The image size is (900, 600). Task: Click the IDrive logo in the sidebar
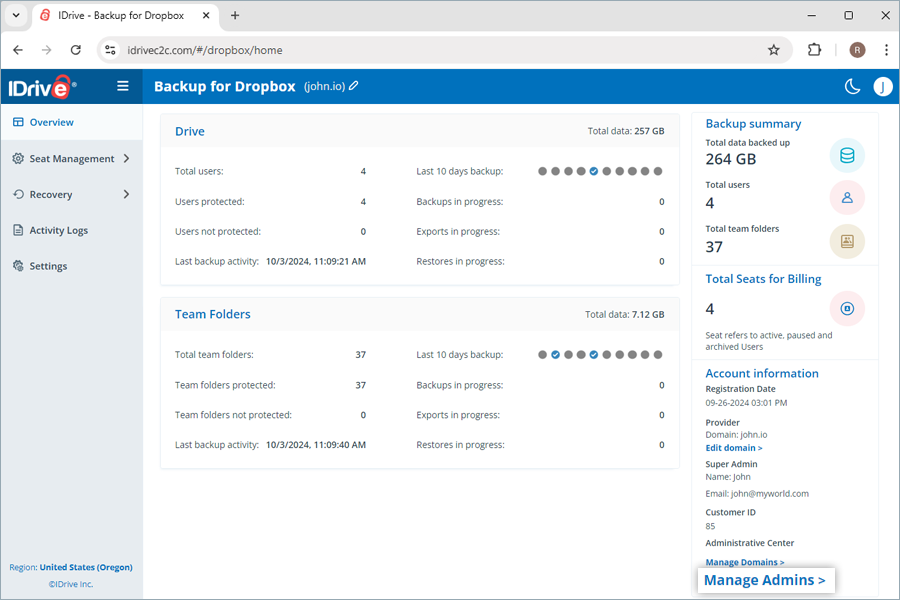[41, 86]
